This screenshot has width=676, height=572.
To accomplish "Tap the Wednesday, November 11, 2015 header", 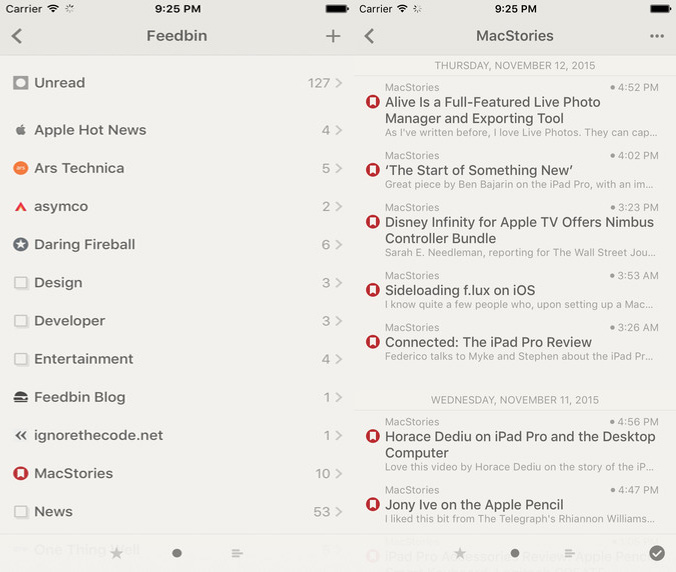I will (515, 400).
